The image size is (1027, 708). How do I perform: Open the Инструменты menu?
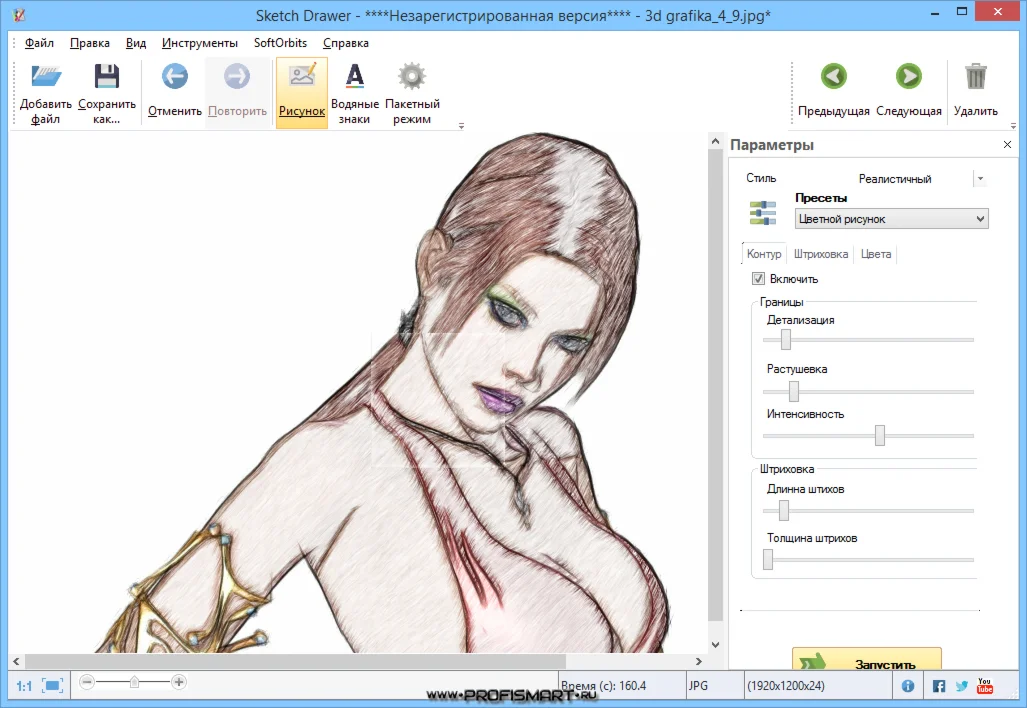200,43
